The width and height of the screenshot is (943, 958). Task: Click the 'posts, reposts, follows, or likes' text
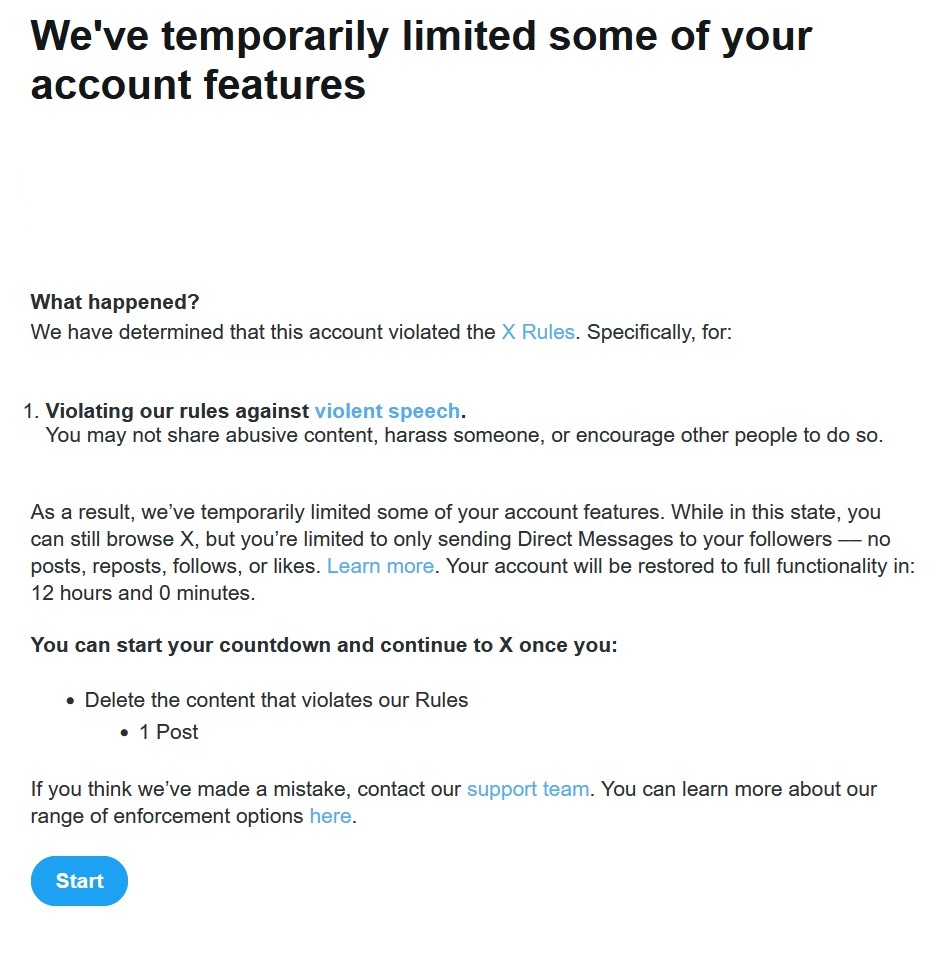tap(175, 566)
